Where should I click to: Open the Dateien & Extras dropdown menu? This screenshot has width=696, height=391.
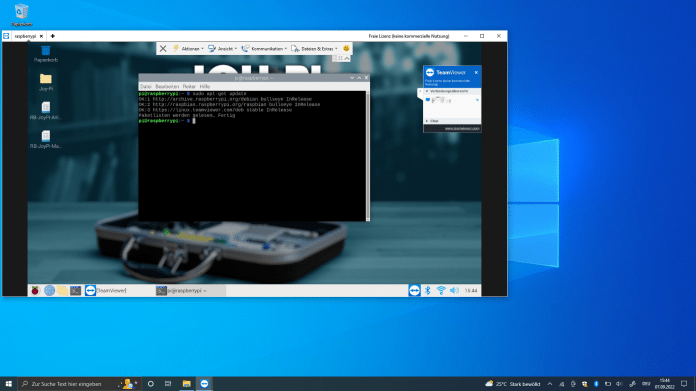314,49
